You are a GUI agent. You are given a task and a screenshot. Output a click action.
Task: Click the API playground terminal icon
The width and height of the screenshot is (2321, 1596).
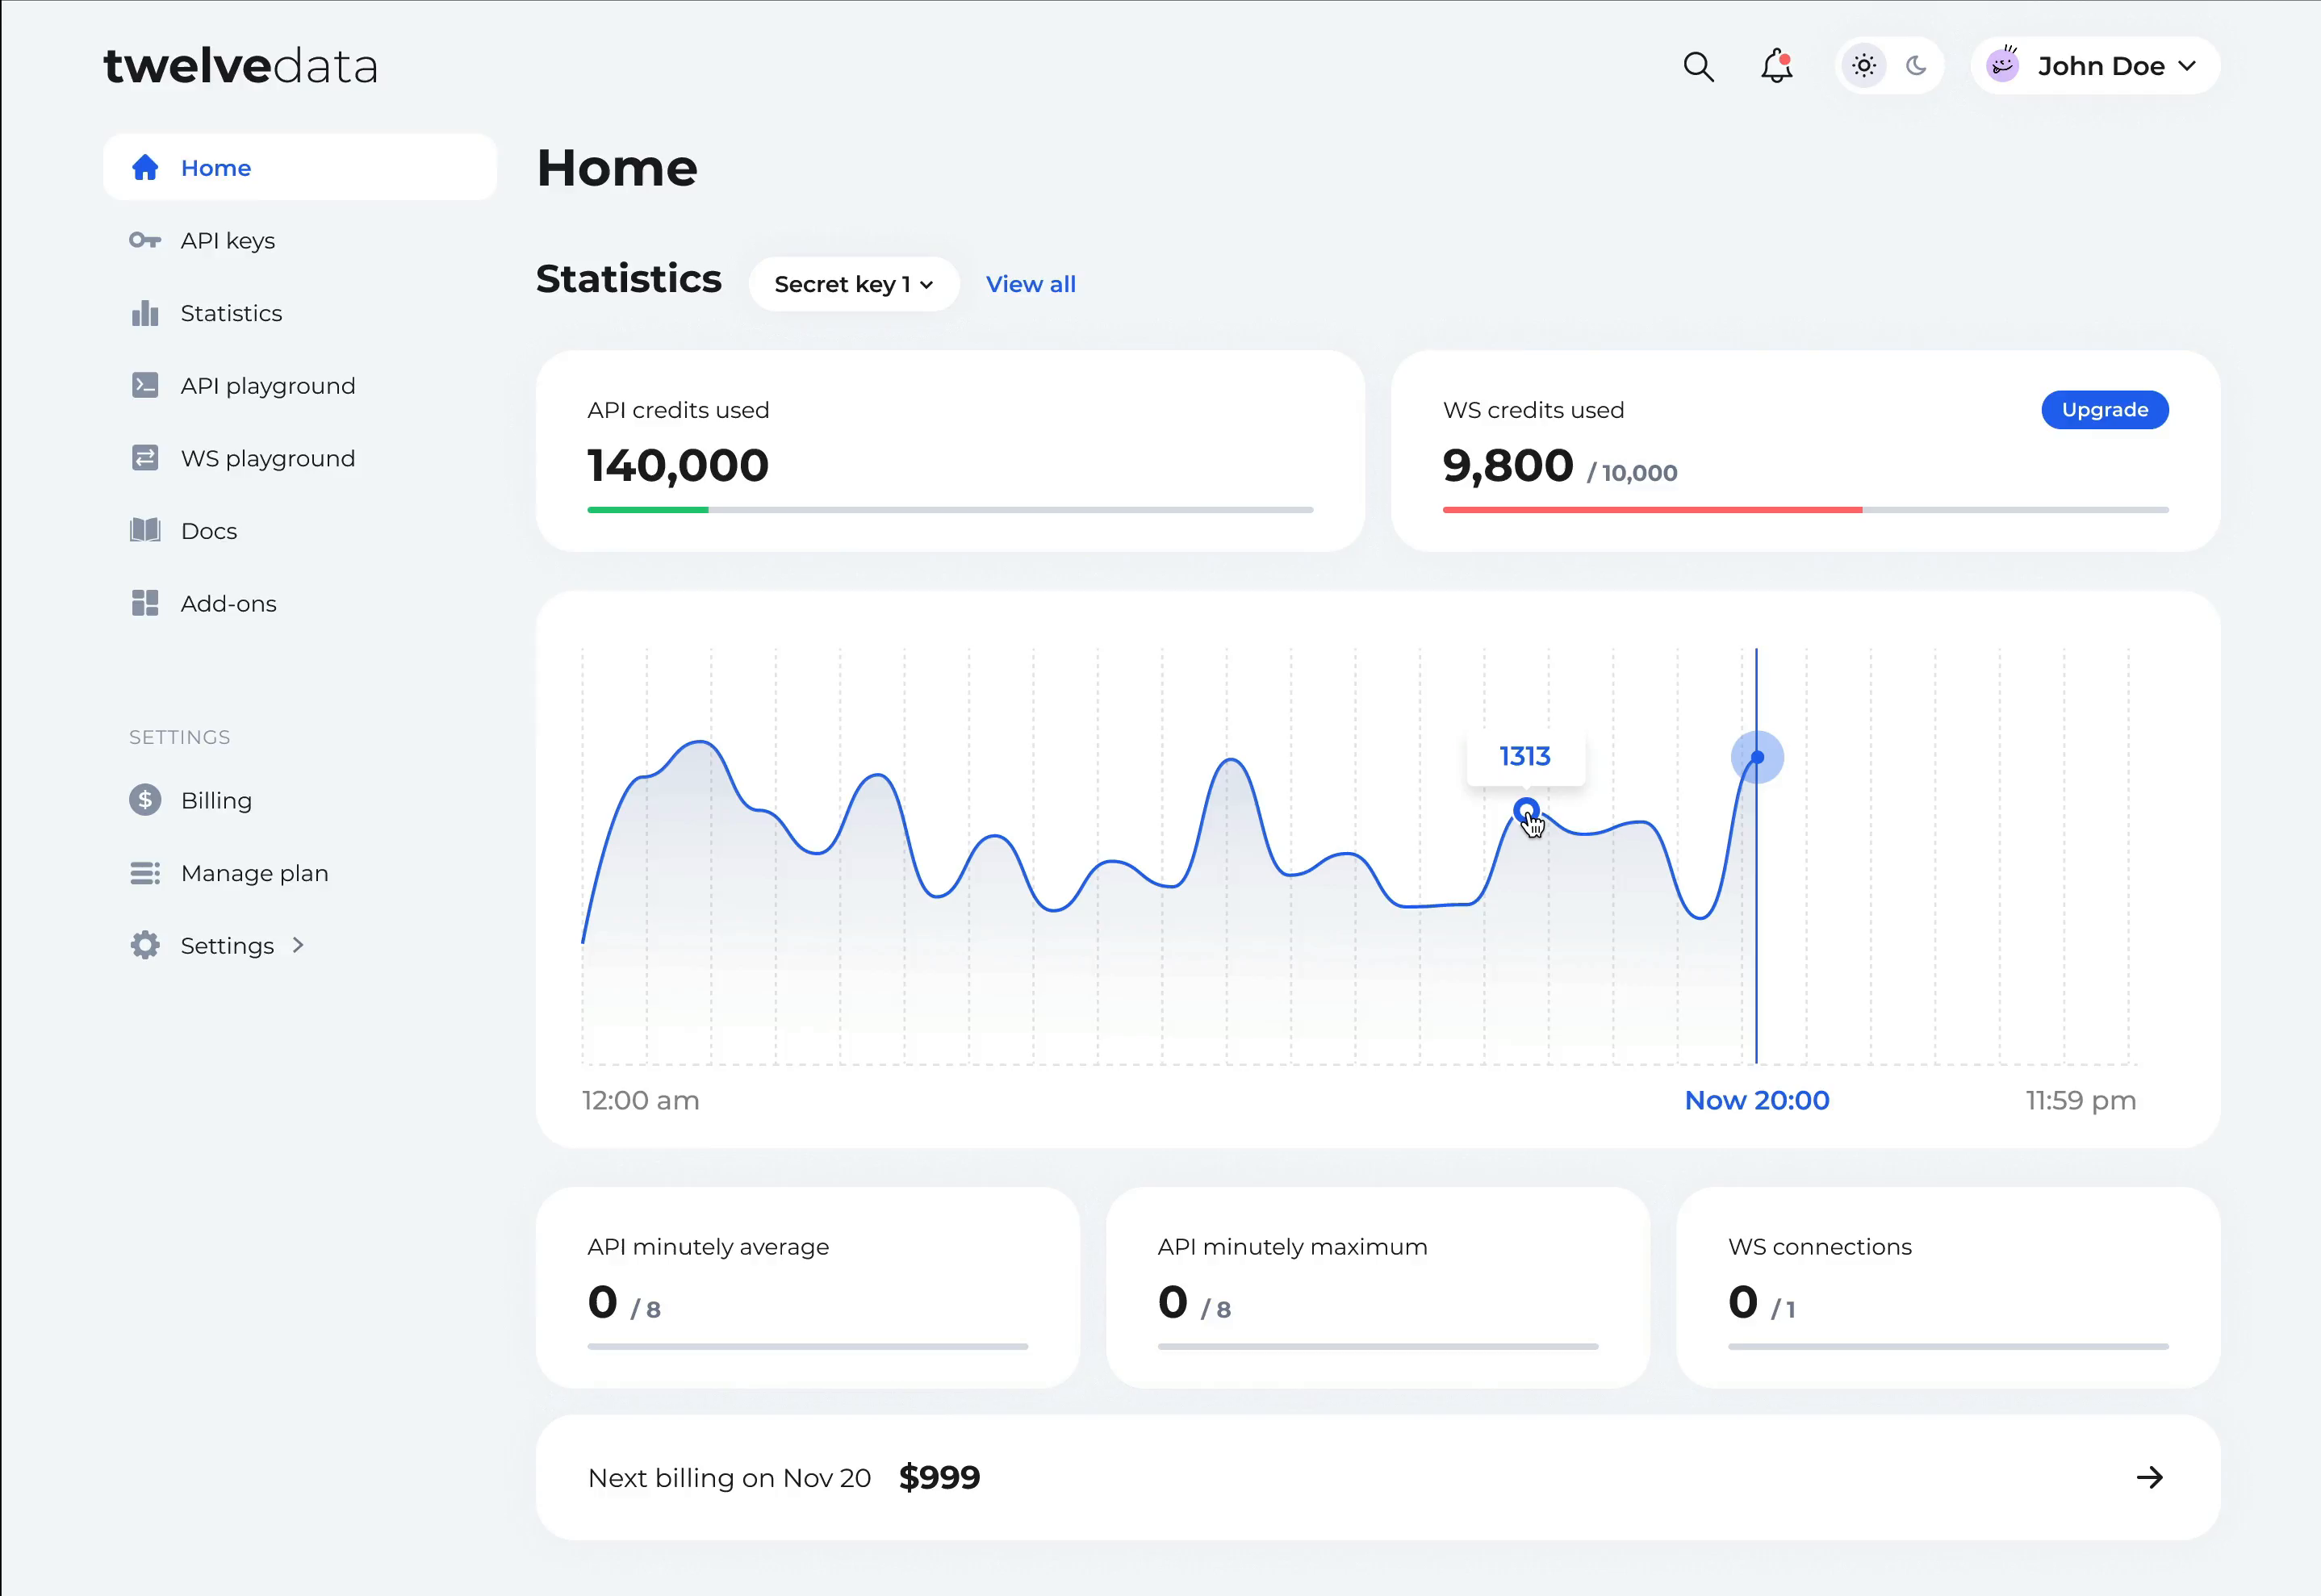pyautogui.click(x=145, y=386)
